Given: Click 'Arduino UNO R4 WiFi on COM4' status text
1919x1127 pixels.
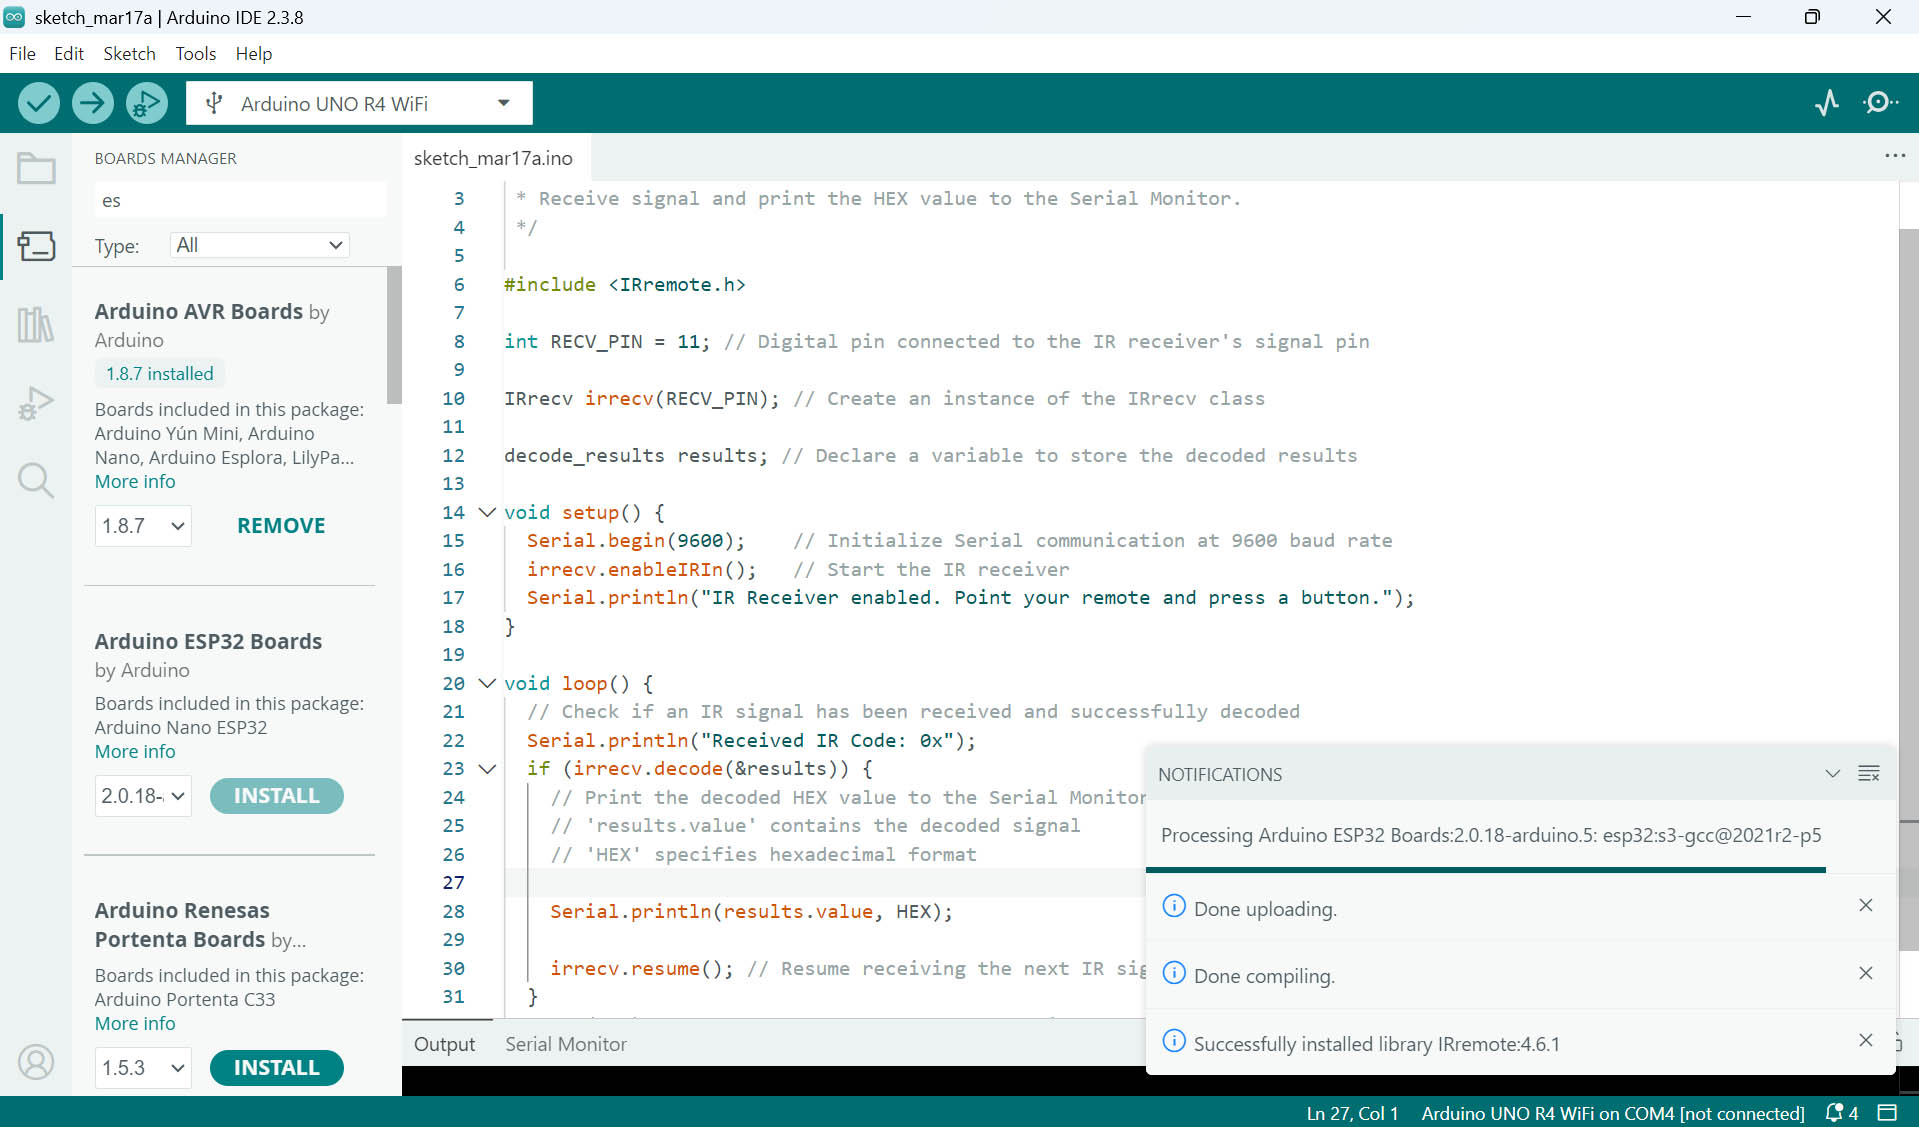Looking at the screenshot, I should (x=1613, y=1113).
